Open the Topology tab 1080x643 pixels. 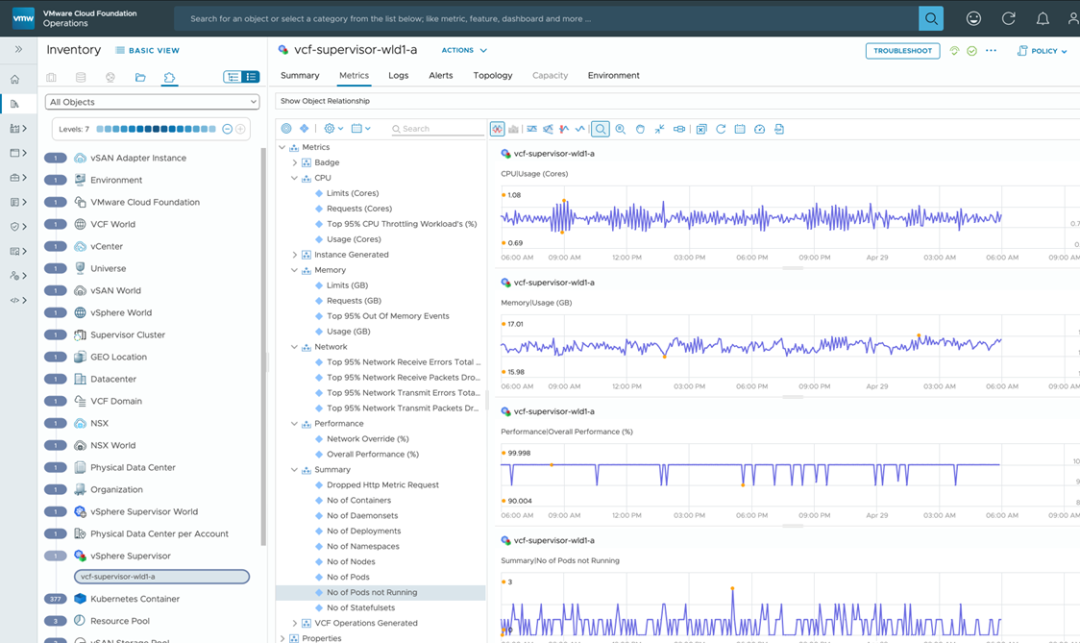tap(492, 76)
